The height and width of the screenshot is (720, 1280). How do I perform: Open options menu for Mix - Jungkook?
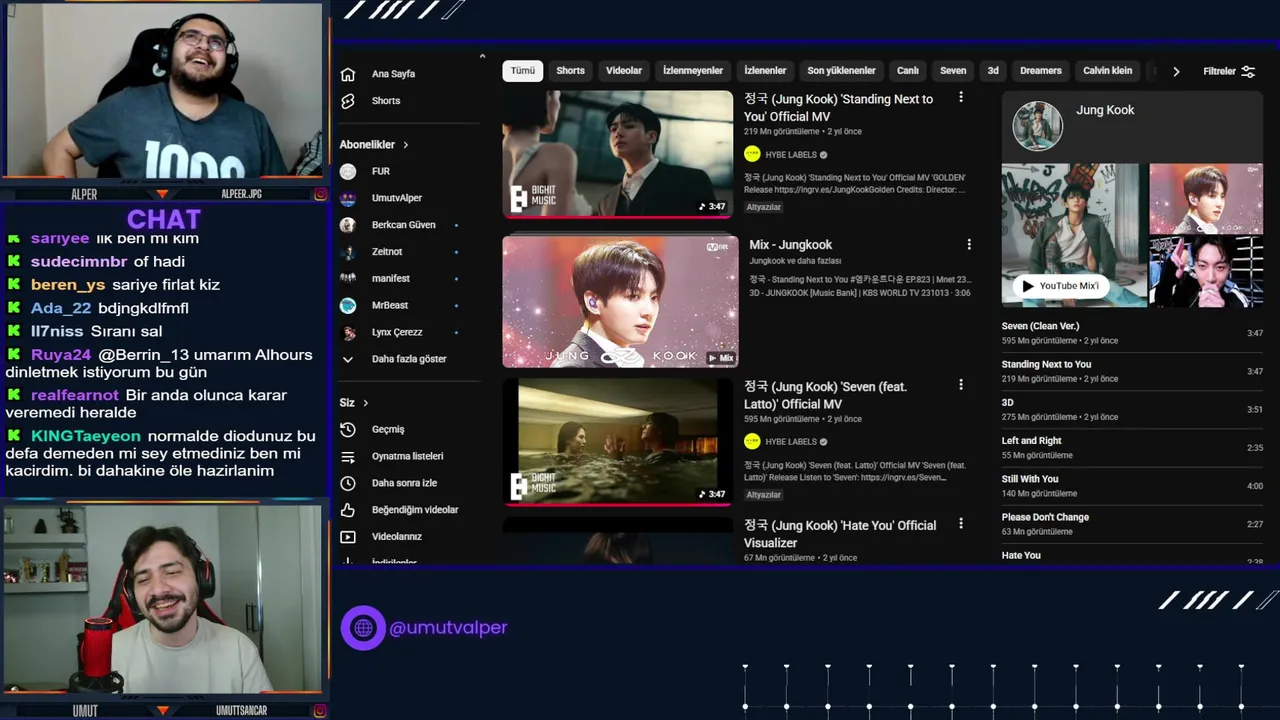click(x=968, y=244)
